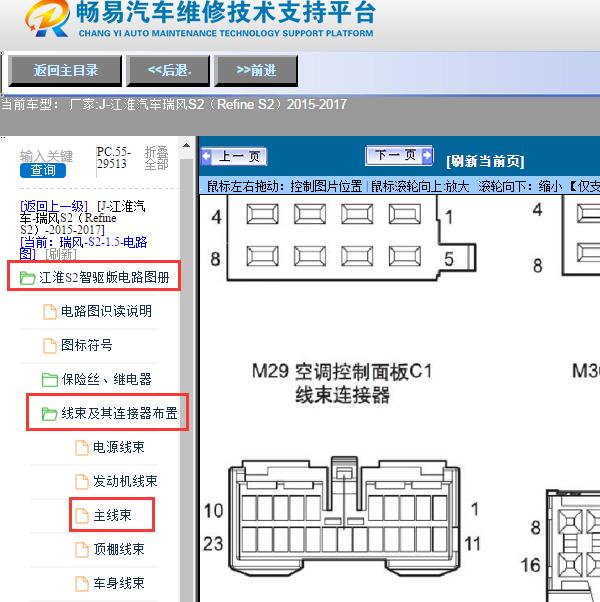Click the document icon beside 发动机线束
This screenshot has width=600, height=602.
[81, 481]
